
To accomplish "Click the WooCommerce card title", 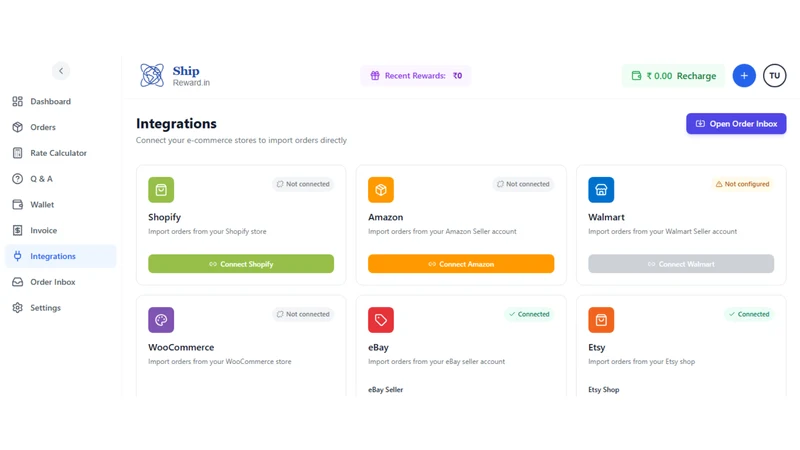I will pyautogui.click(x=181, y=347).
